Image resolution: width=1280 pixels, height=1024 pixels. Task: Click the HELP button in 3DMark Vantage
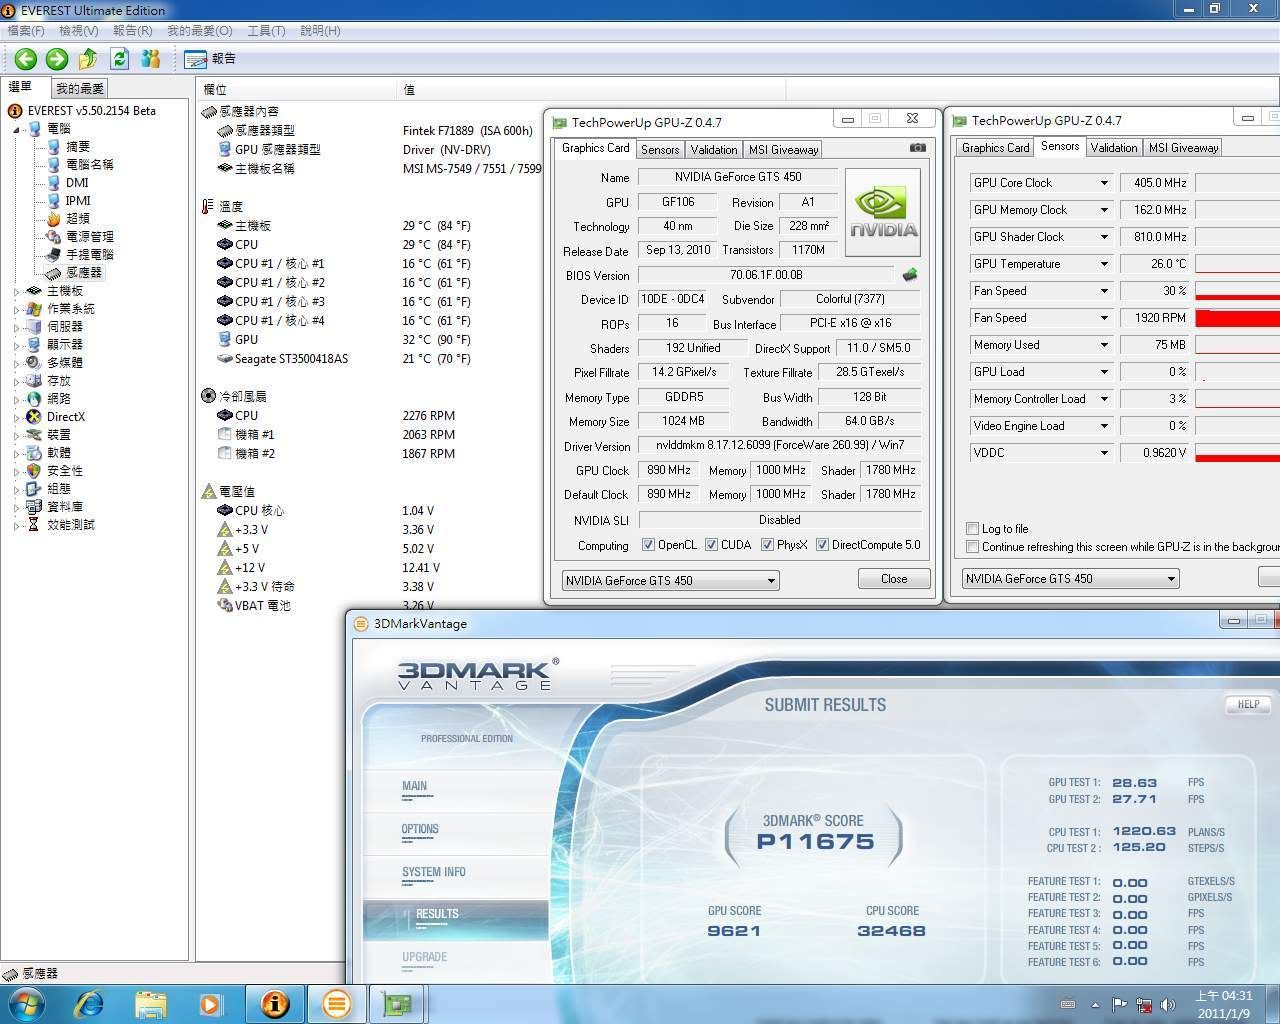(x=1248, y=704)
